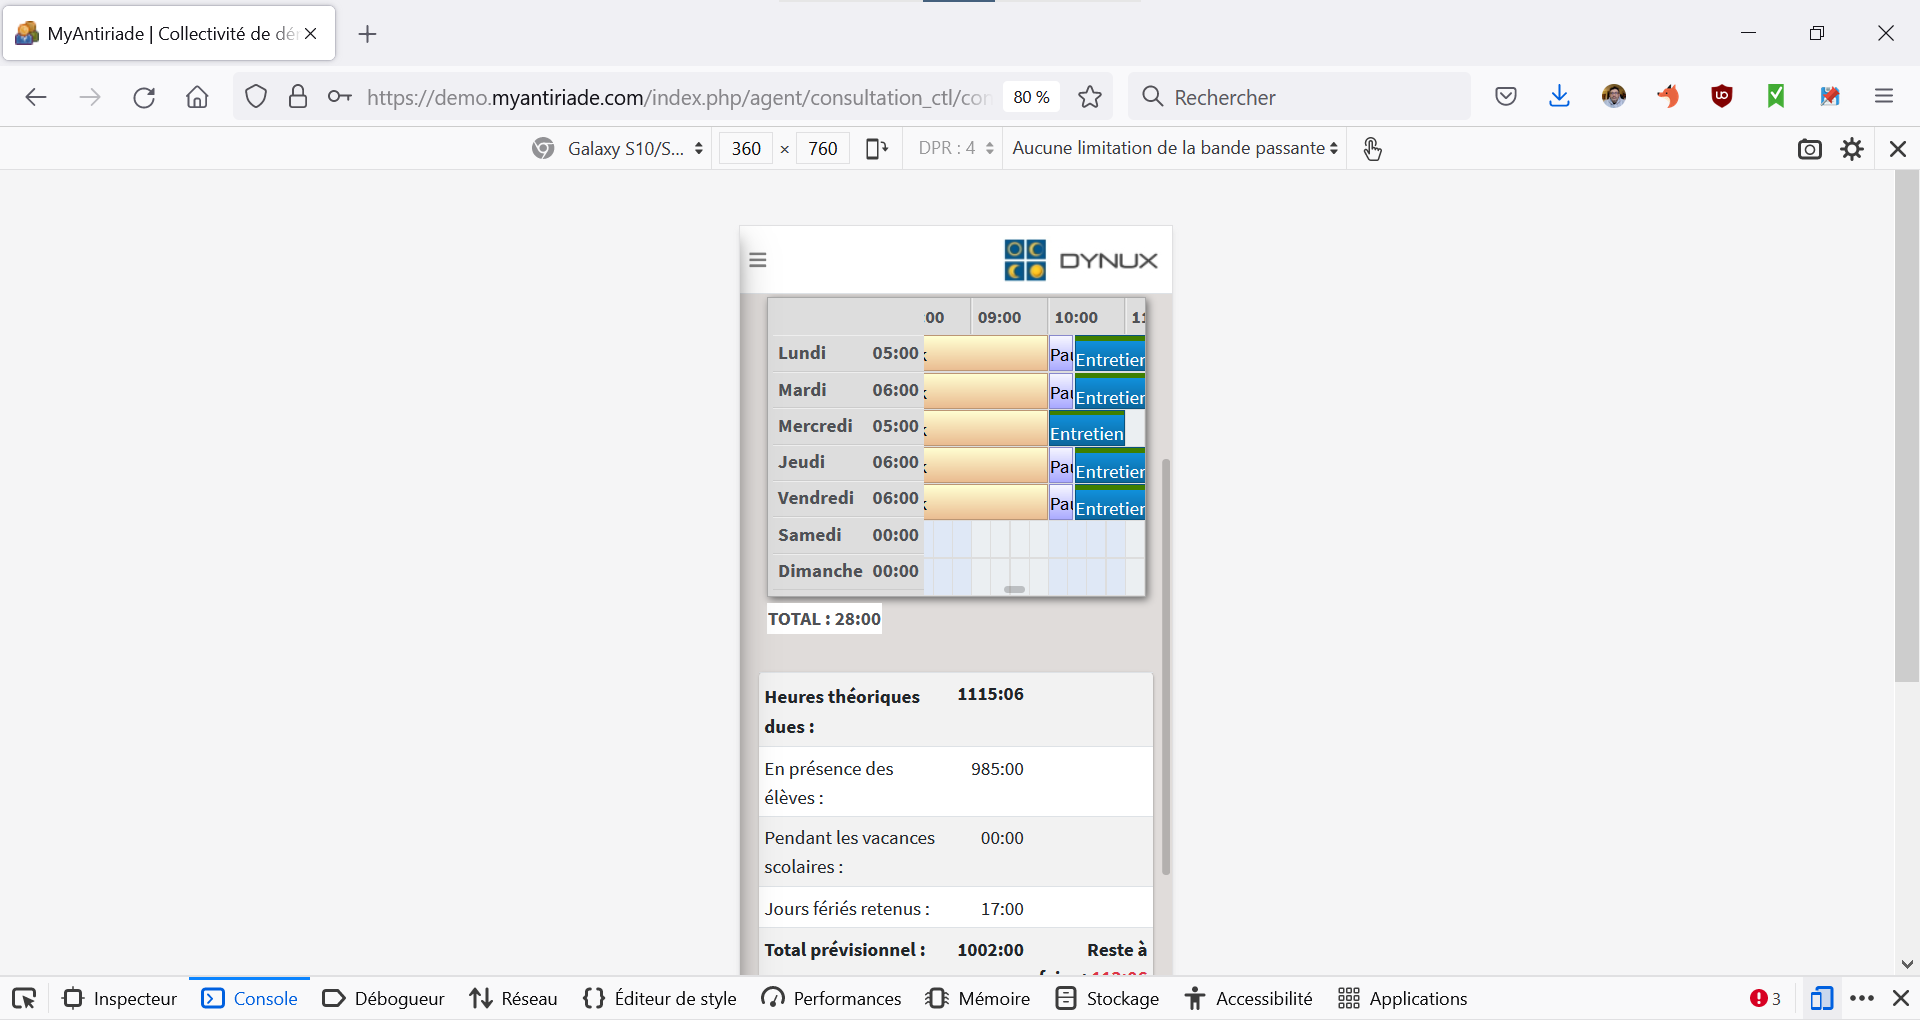Rotate the responsive viewport

pos(877,149)
